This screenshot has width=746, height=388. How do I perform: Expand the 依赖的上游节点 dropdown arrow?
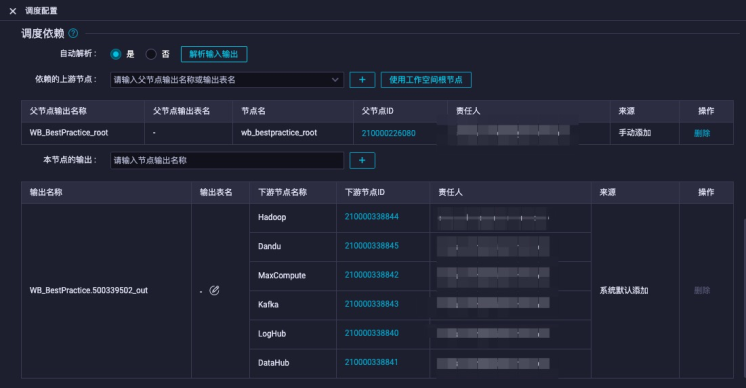(335, 80)
